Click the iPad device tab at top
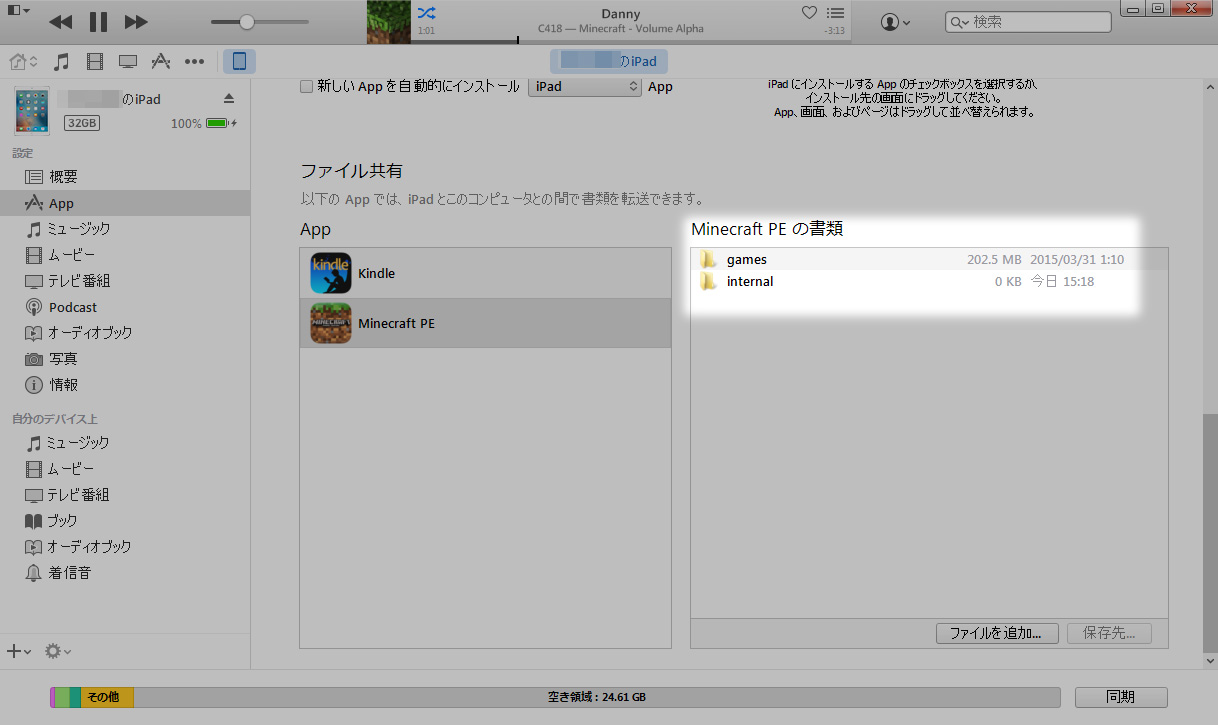 (609, 61)
